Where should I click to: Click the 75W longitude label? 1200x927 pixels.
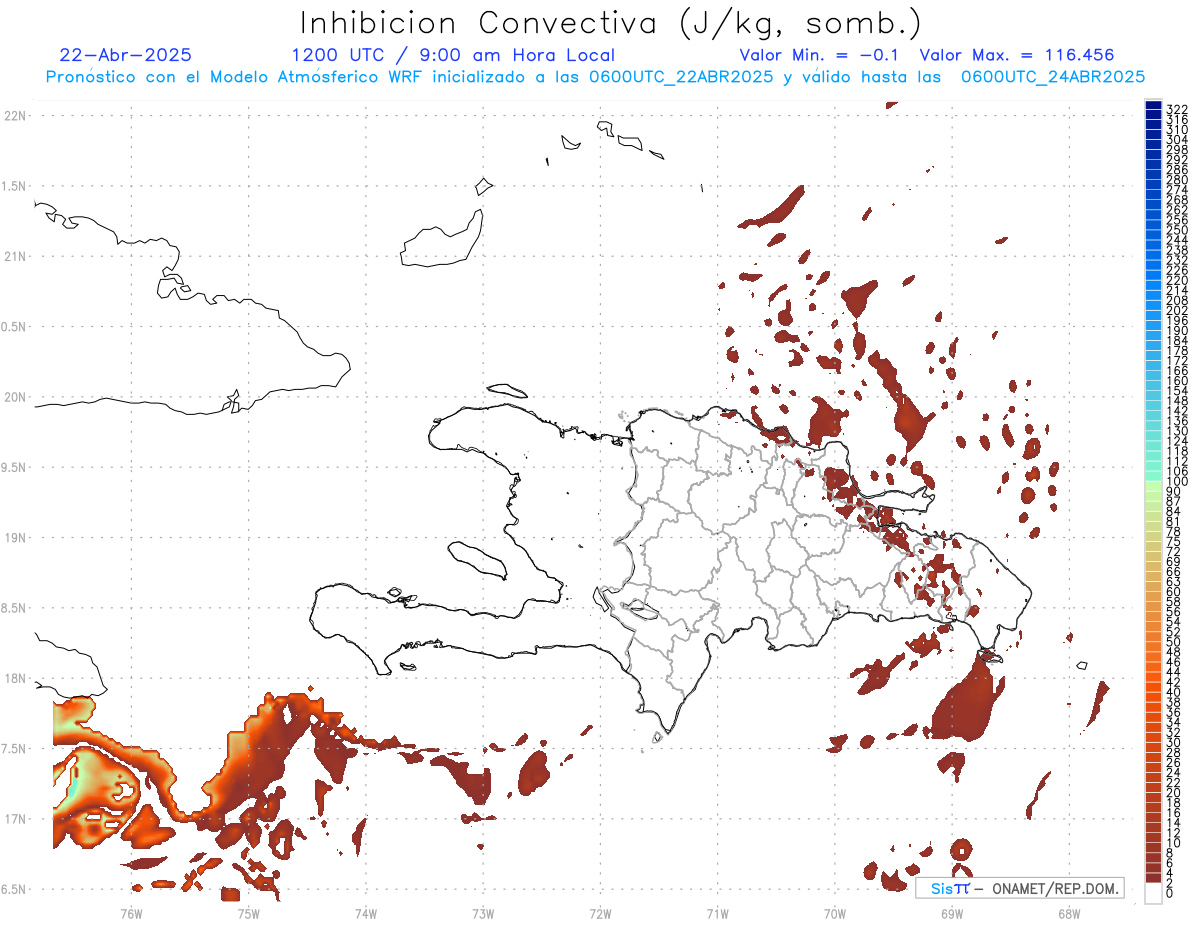pos(248,913)
